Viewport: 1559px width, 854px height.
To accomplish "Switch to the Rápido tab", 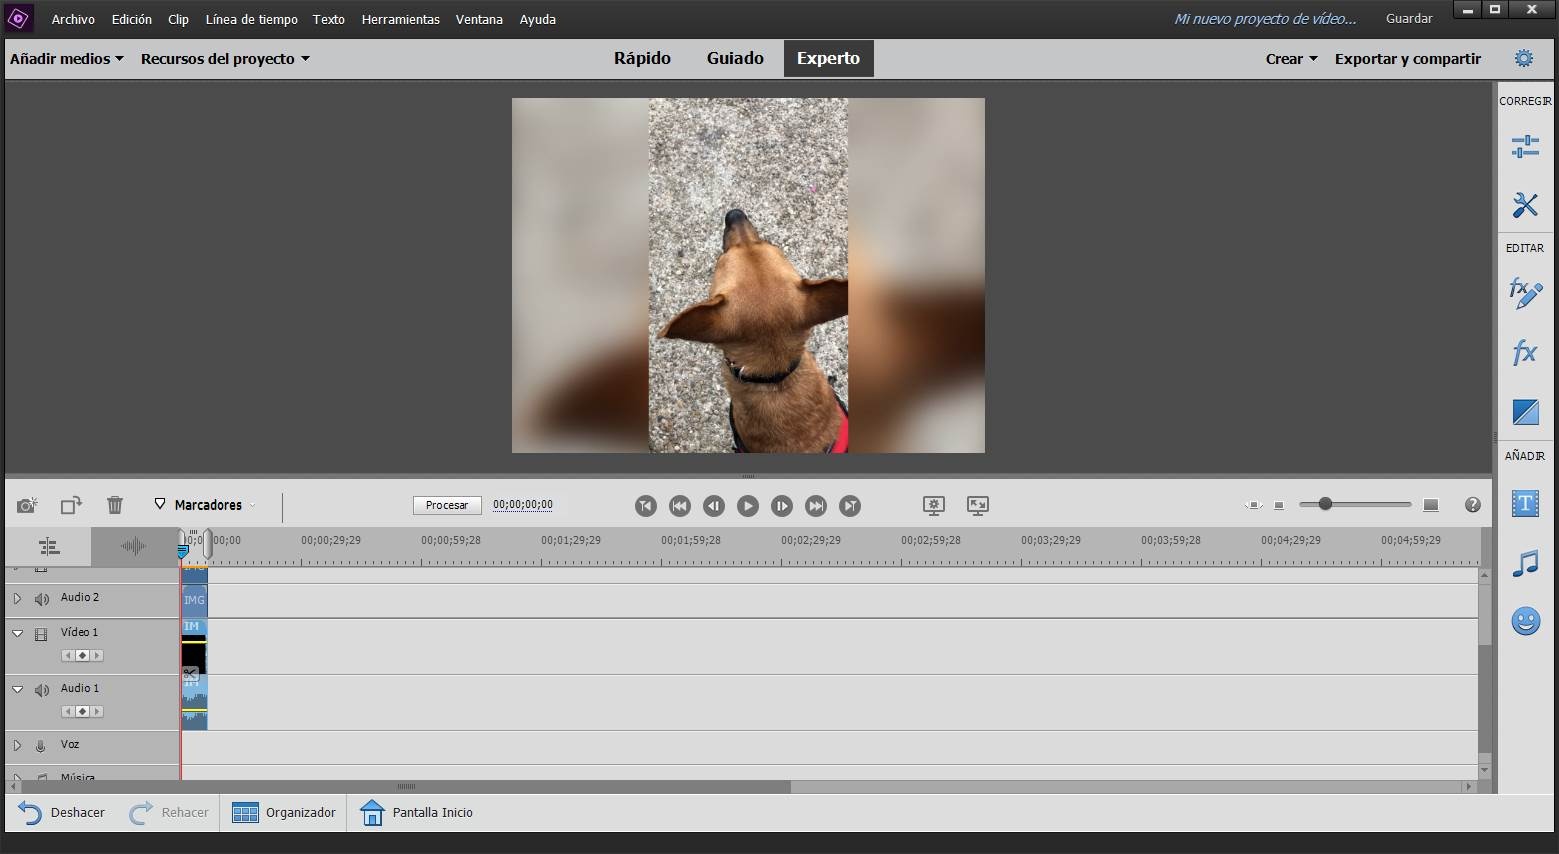I will click(x=642, y=58).
